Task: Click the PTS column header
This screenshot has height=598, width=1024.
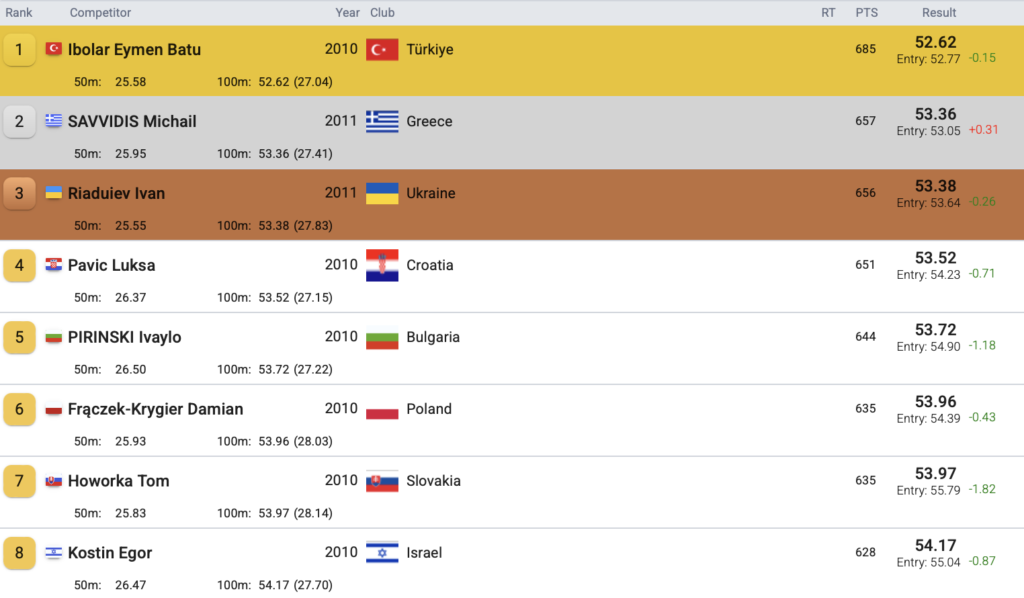Action: [x=866, y=13]
